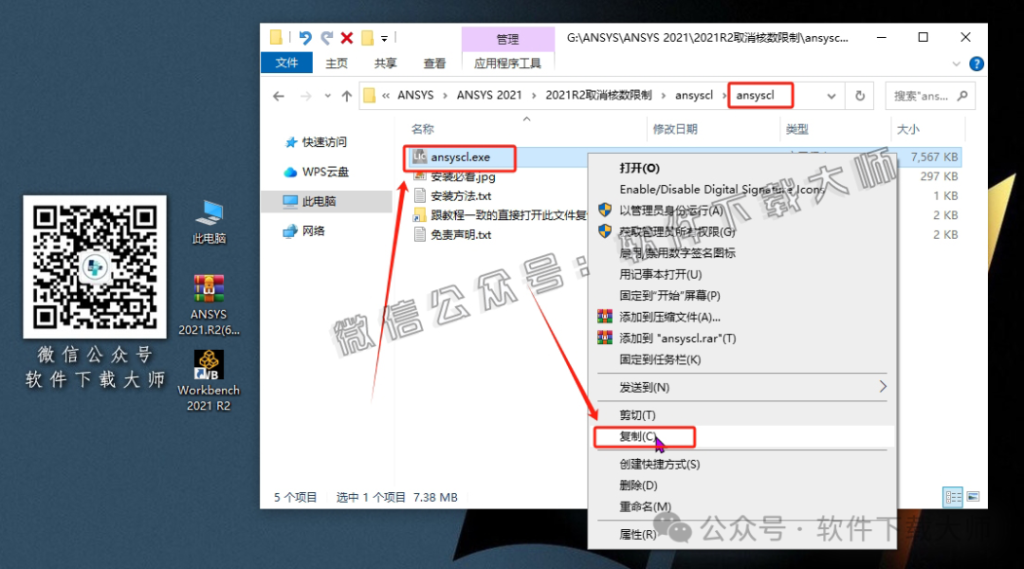Viewport: 1024px width, 569px height.
Task: Switch to large icons view in status bar
Action: pos(973,497)
